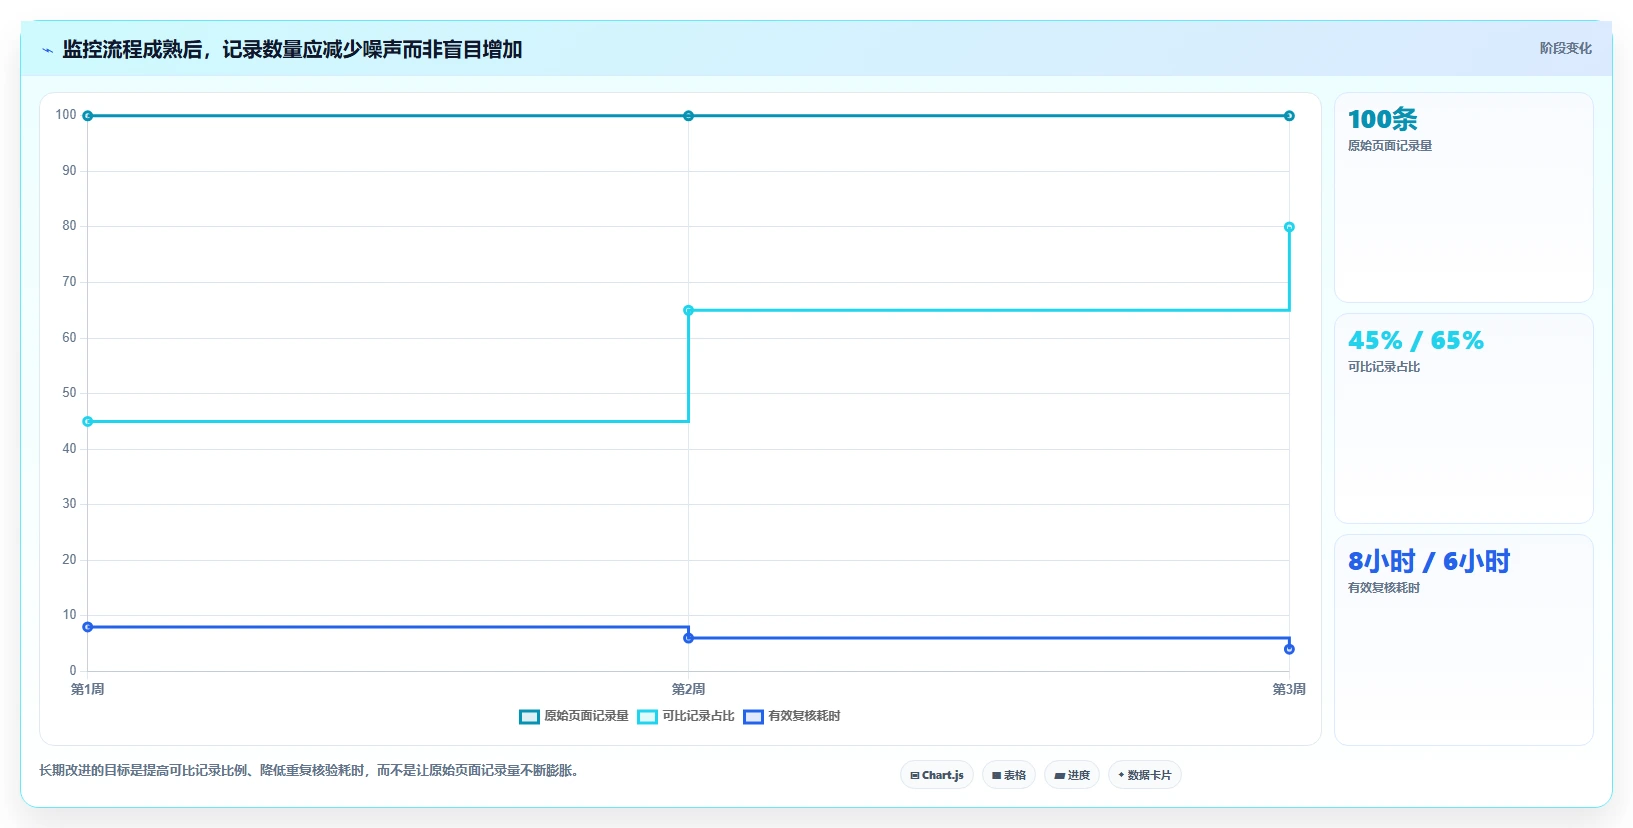Select the 表格 tag
The width and height of the screenshot is (1633, 828).
(1009, 775)
